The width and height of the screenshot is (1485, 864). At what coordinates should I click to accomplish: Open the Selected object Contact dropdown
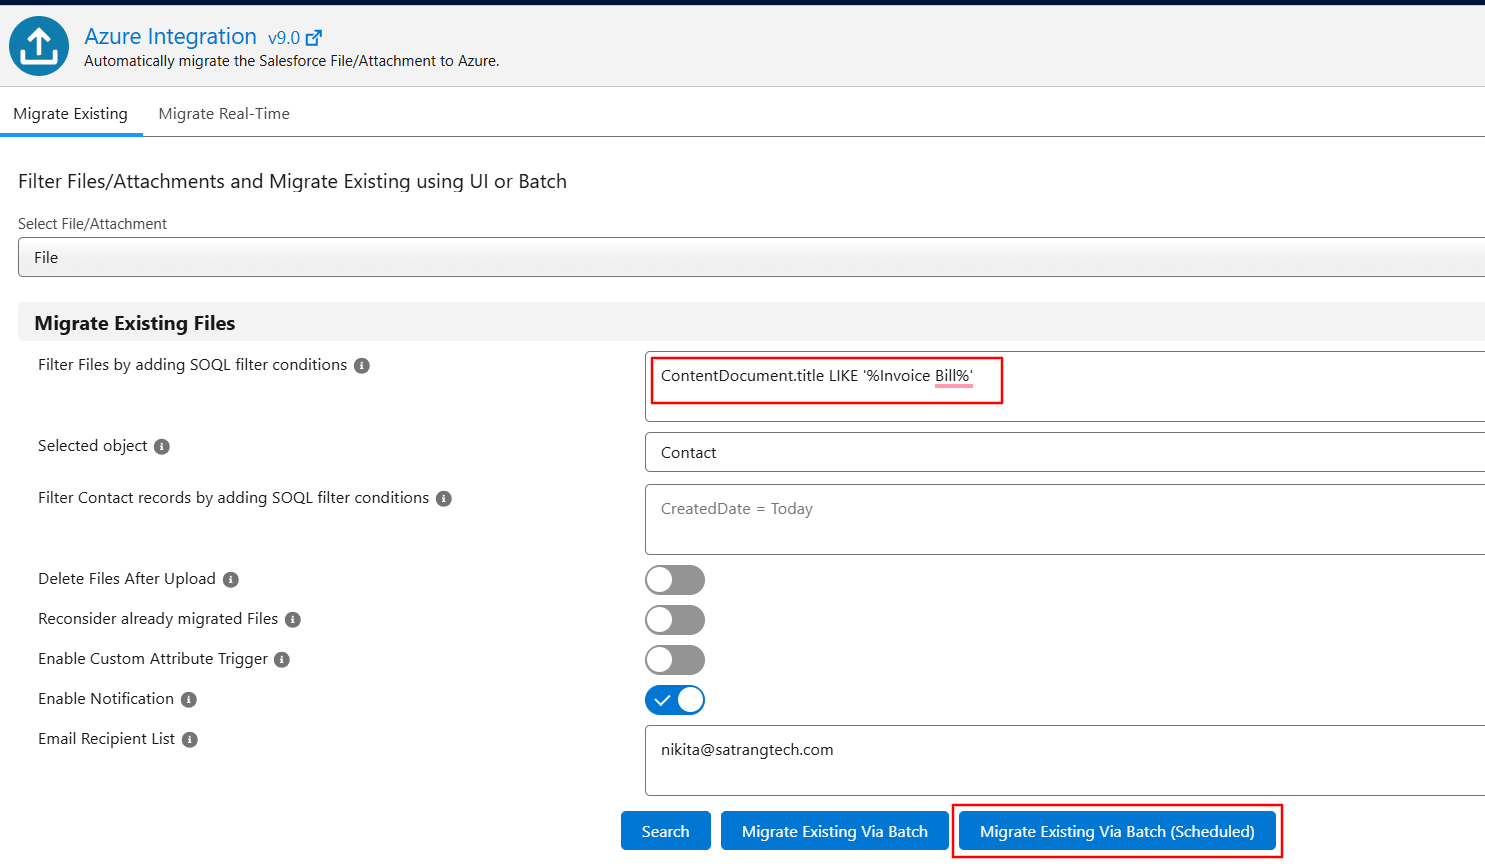click(x=1065, y=452)
